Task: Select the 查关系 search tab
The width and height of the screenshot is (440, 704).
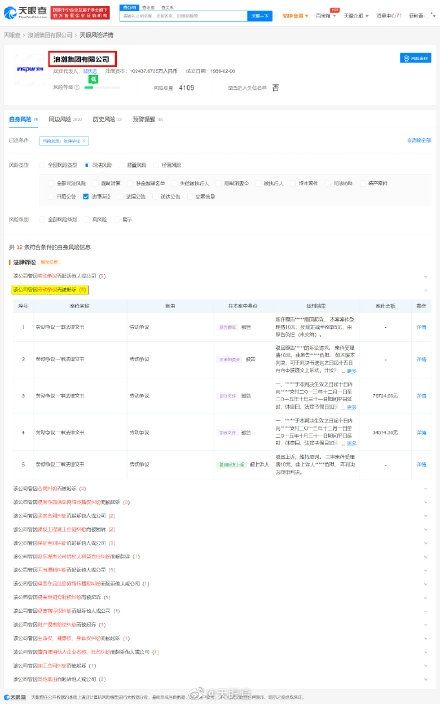Action: 167,8
